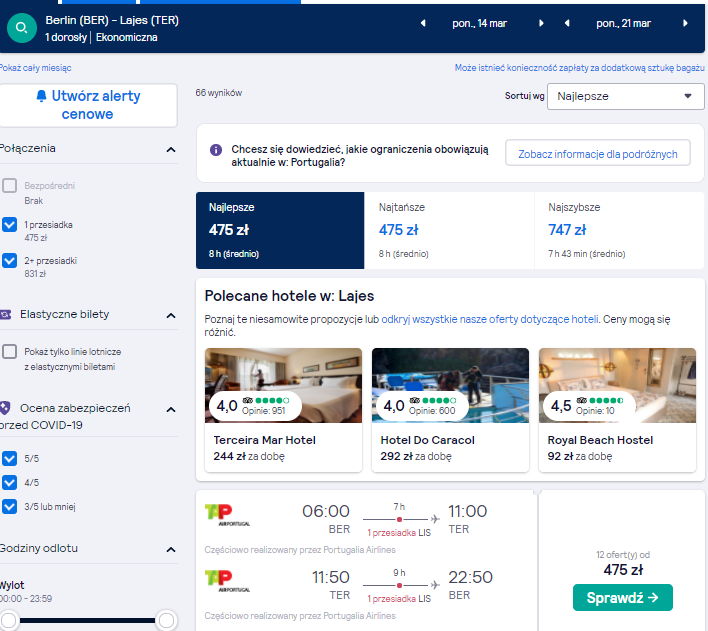Uncheck the 4/5 COVID rating filter
The height and width of the screenshot is (631, 708).
click(9, 482)
